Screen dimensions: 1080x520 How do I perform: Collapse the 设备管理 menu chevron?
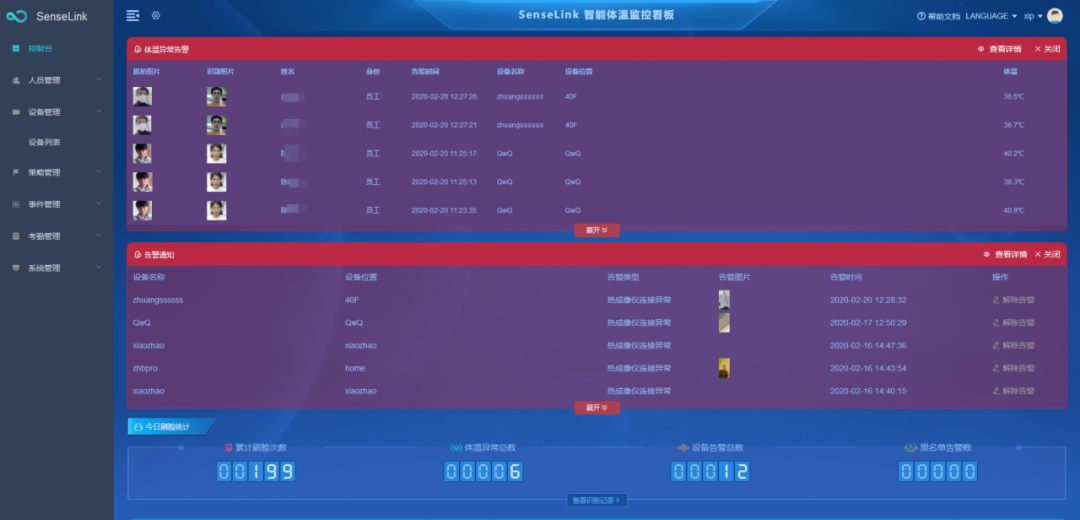click(99, 112)
